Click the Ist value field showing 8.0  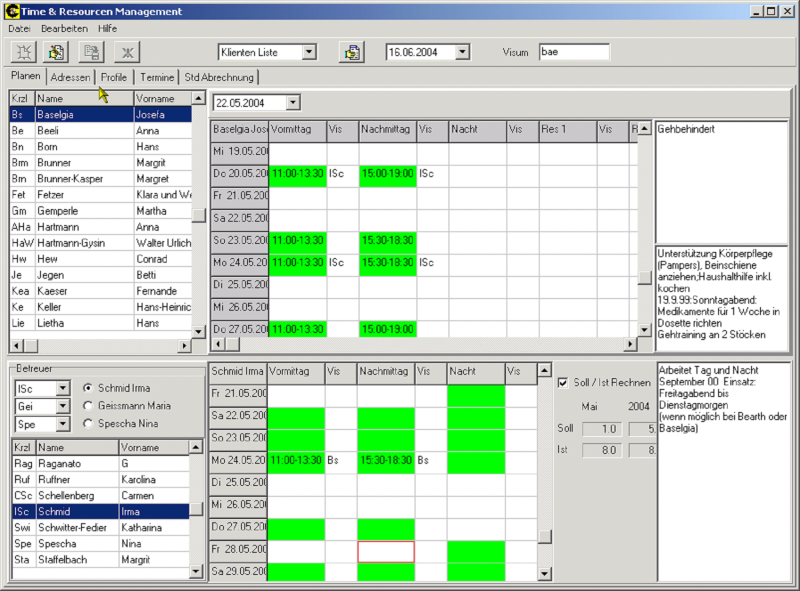click(602, 450)
